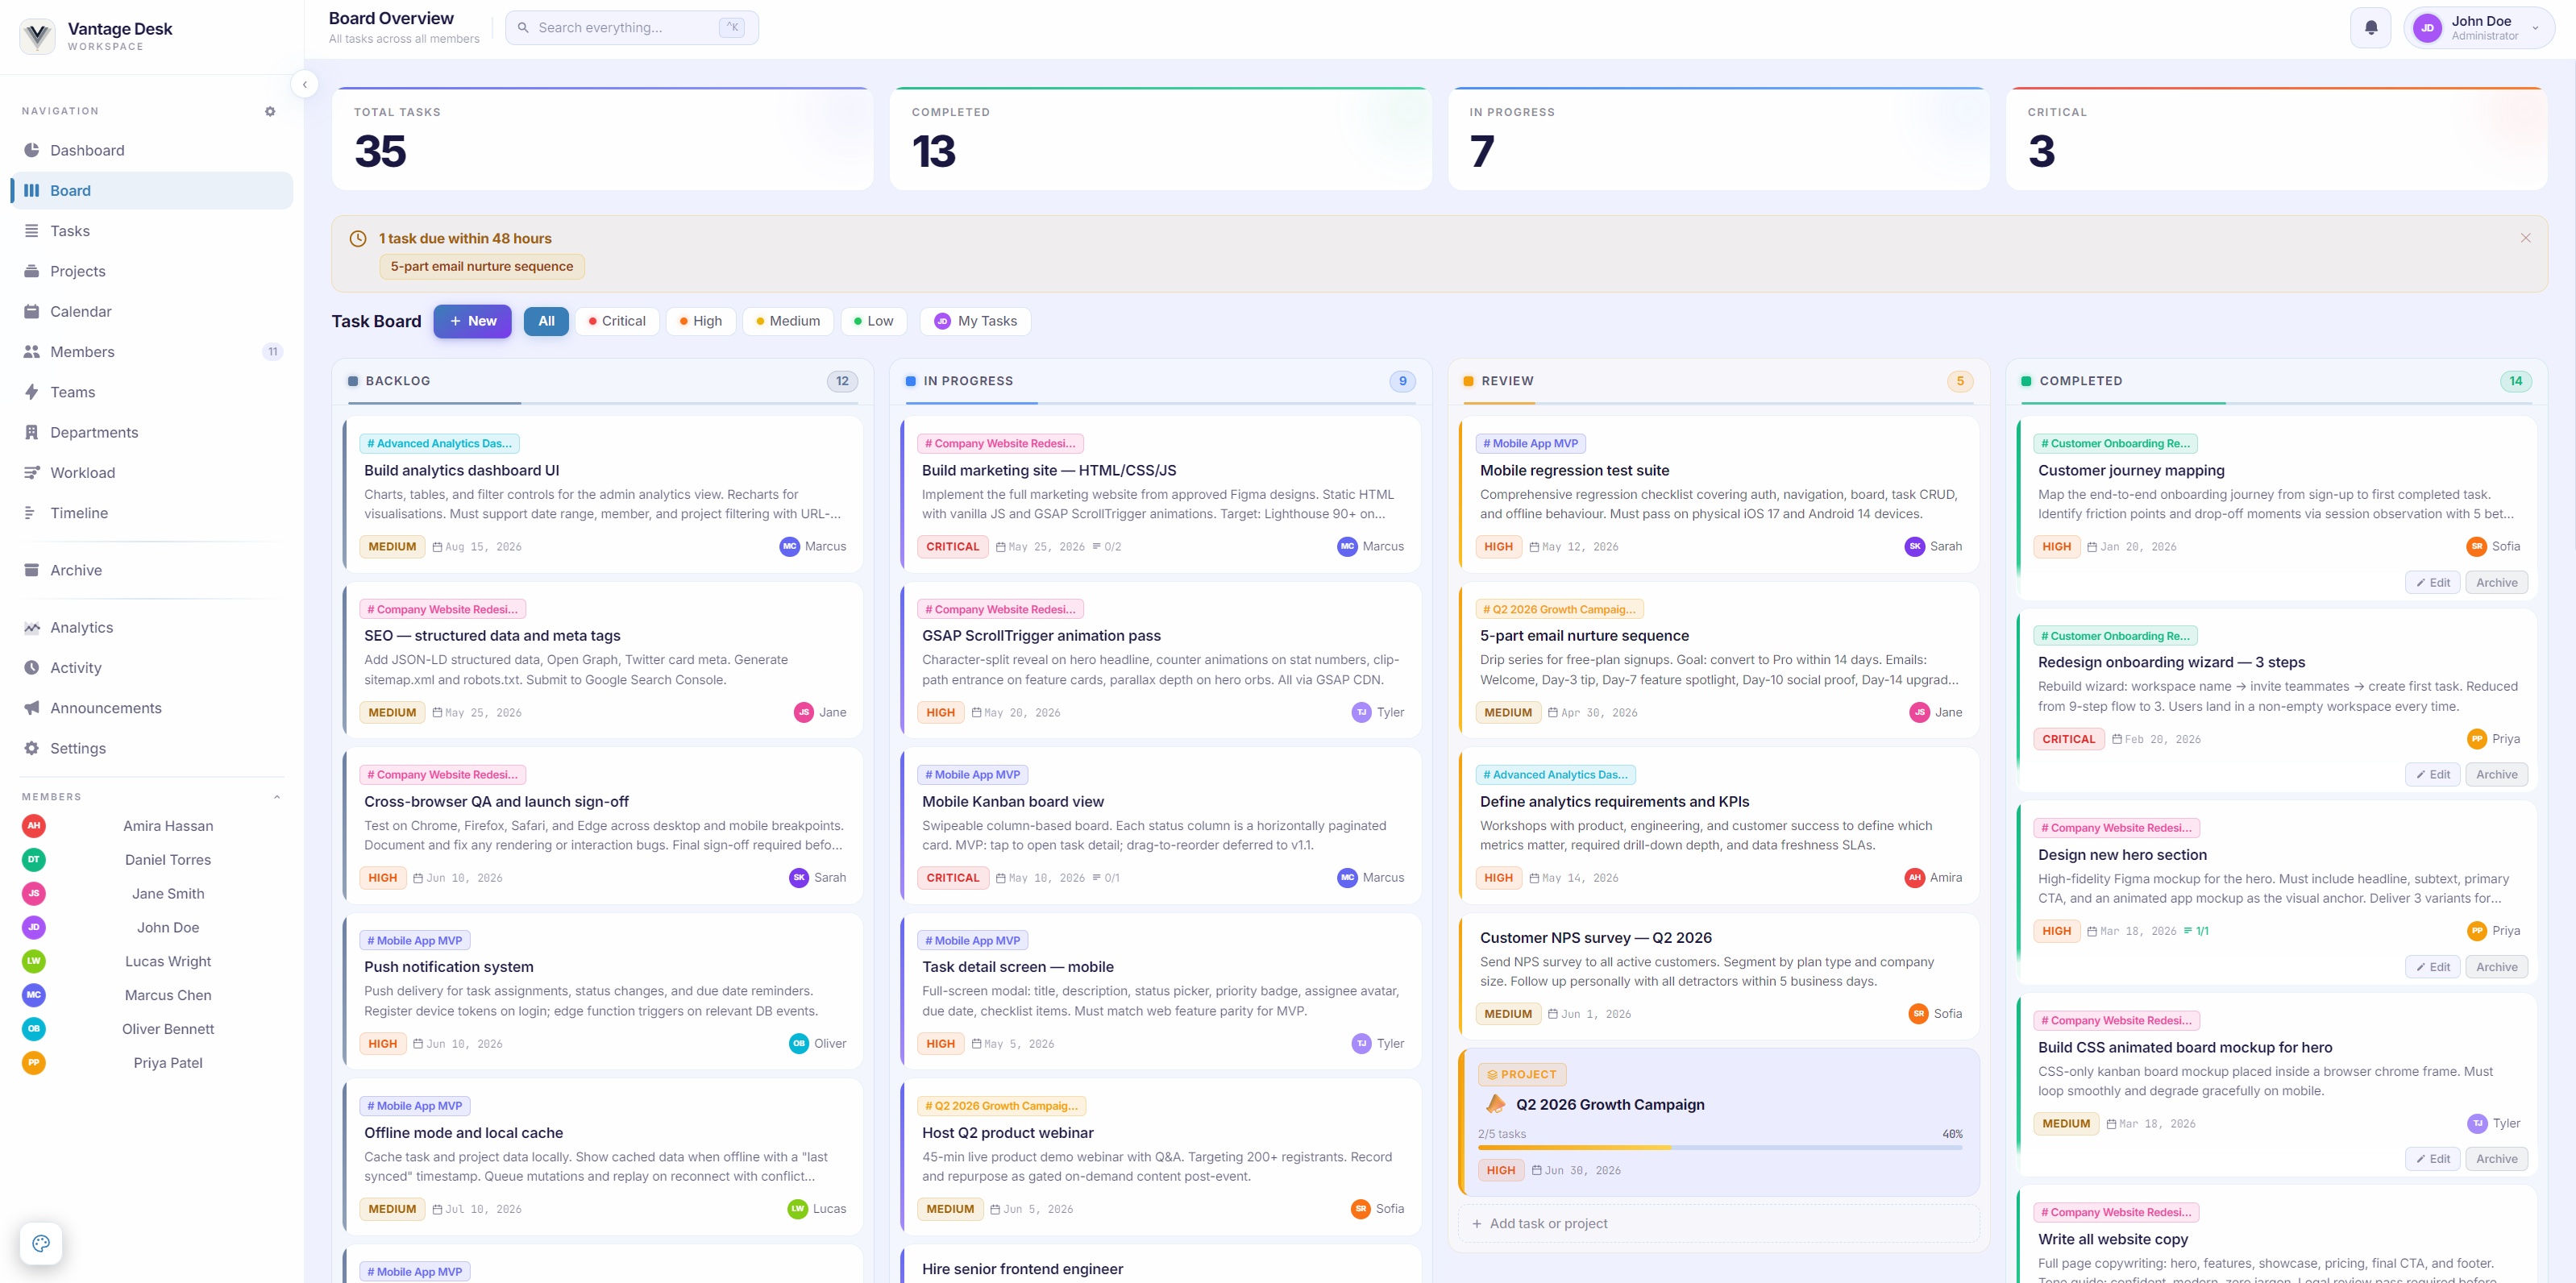Focus the Search everything field
2576x1283 pixels.
click(631, 28)
